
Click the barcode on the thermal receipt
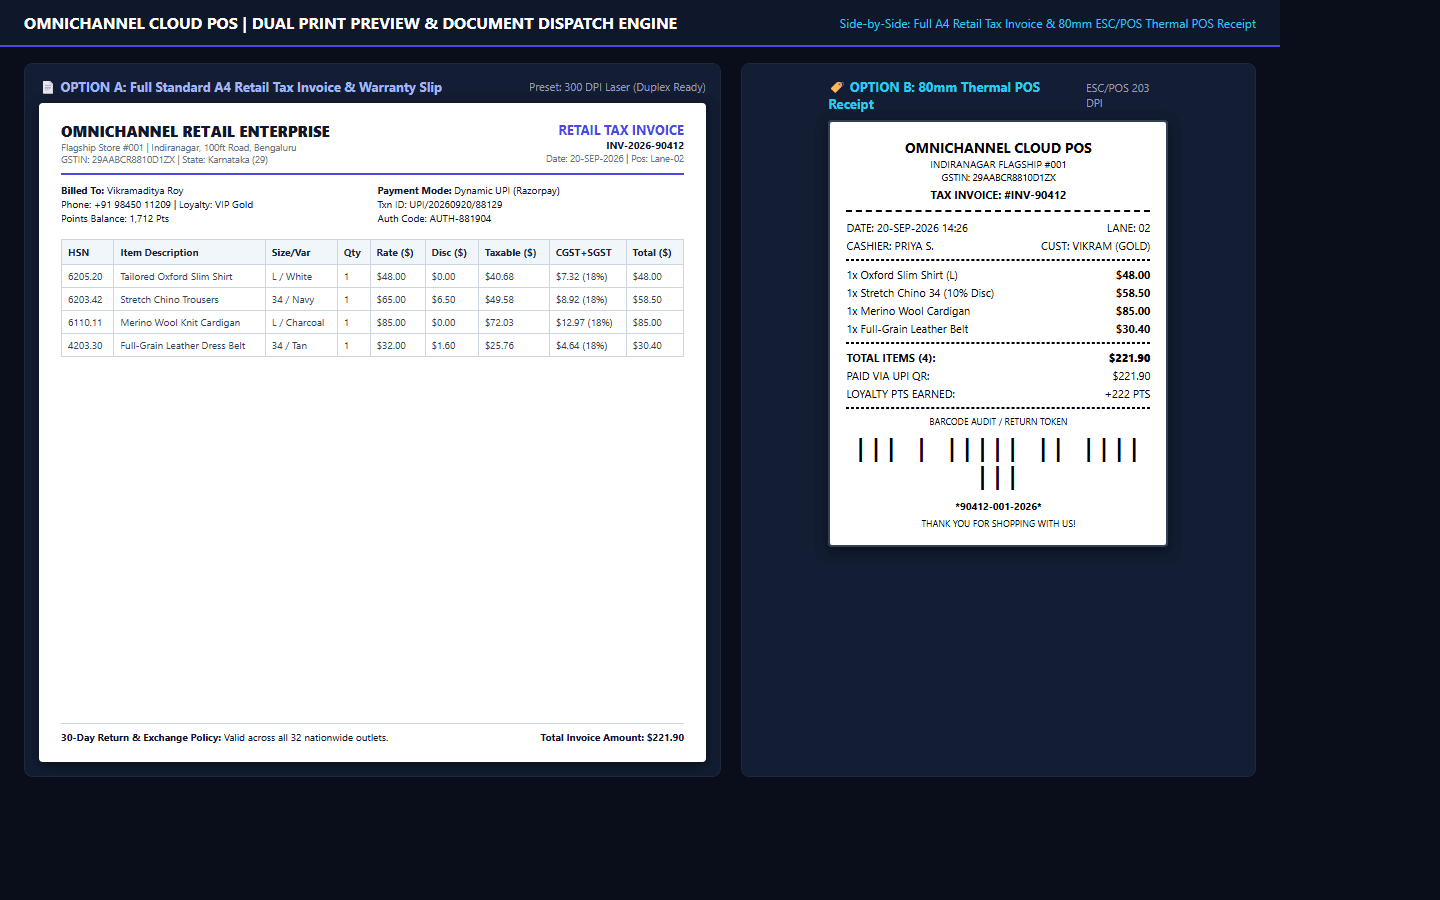(x=998, y=463)
